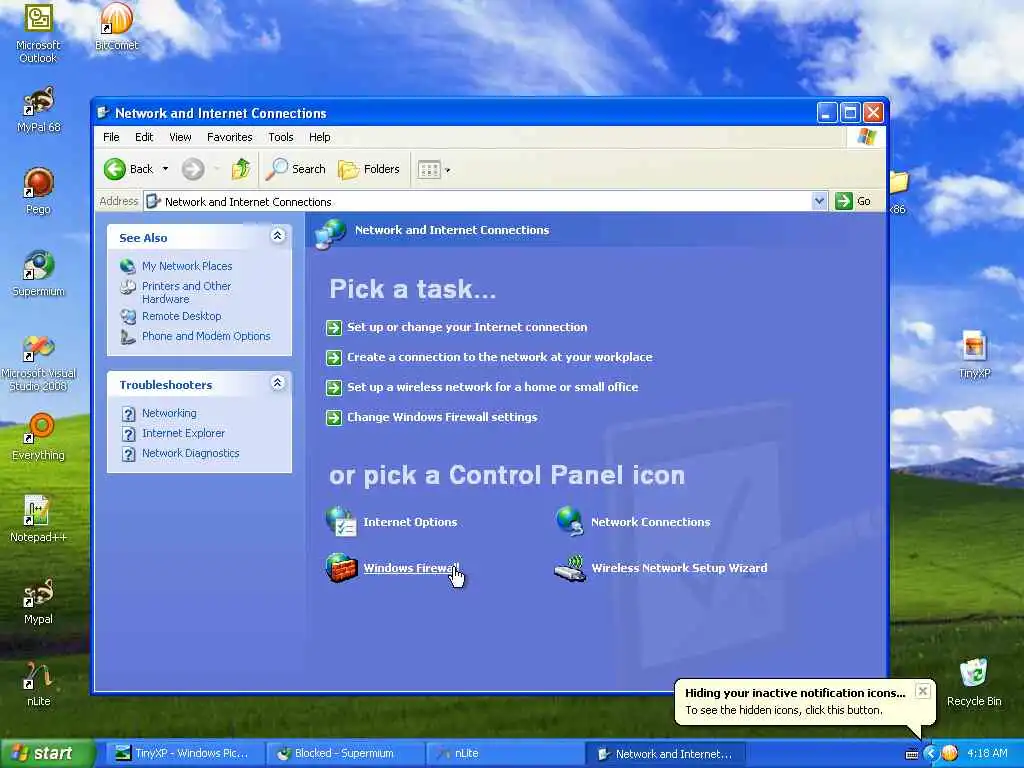Open Remote Desktop link
Viewport: 1024px width, 768px height.
click(x=182, y=316)
